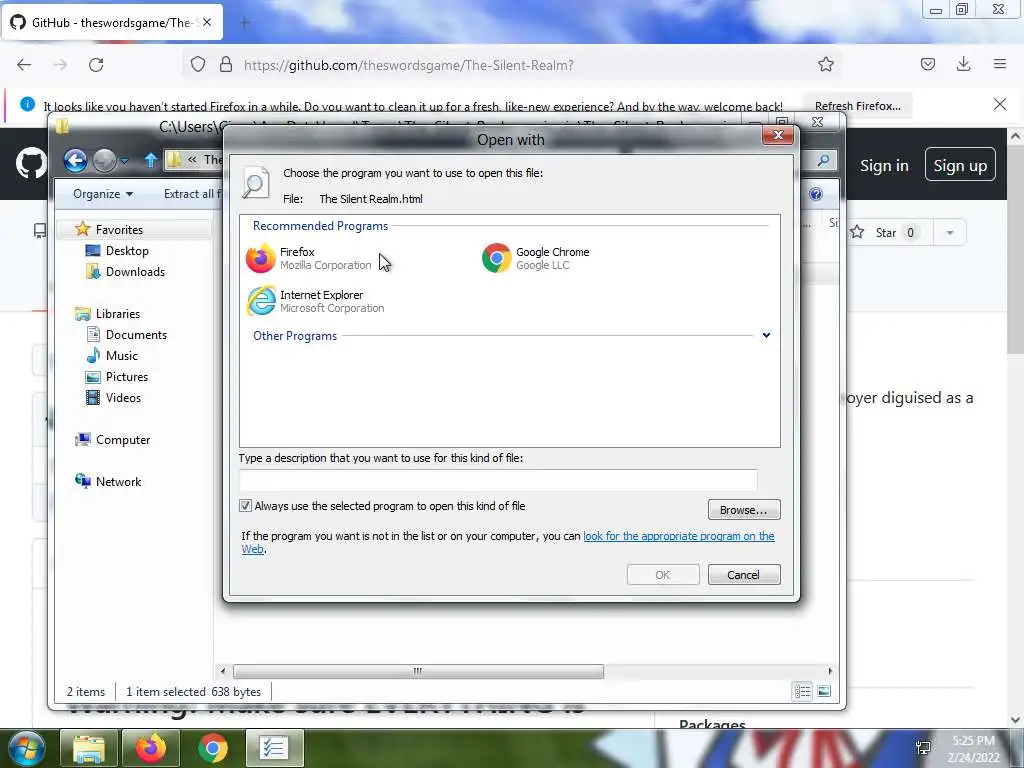Open the Windows Start menu
Screen dimensions: 1024x768
click(25, 748)
